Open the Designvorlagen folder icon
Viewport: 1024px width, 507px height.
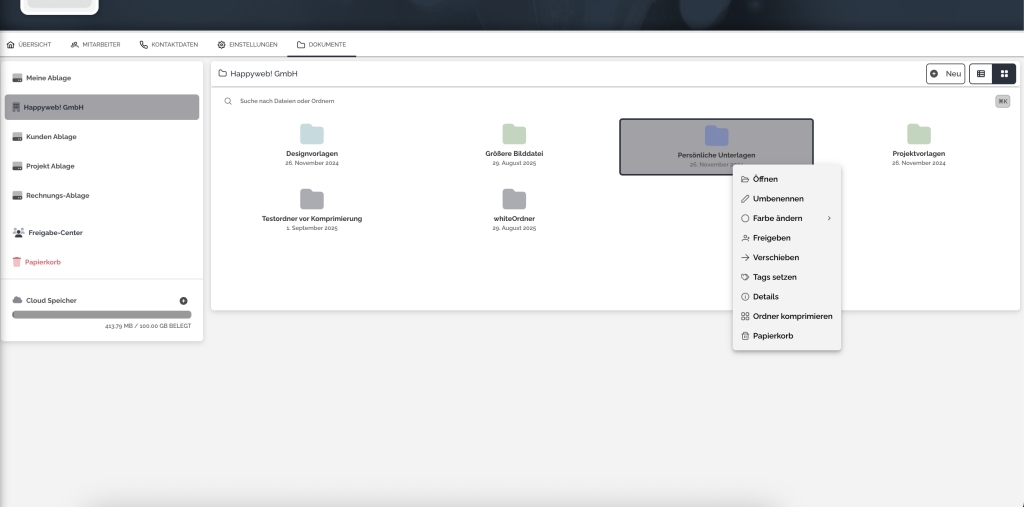pos(312,134)
